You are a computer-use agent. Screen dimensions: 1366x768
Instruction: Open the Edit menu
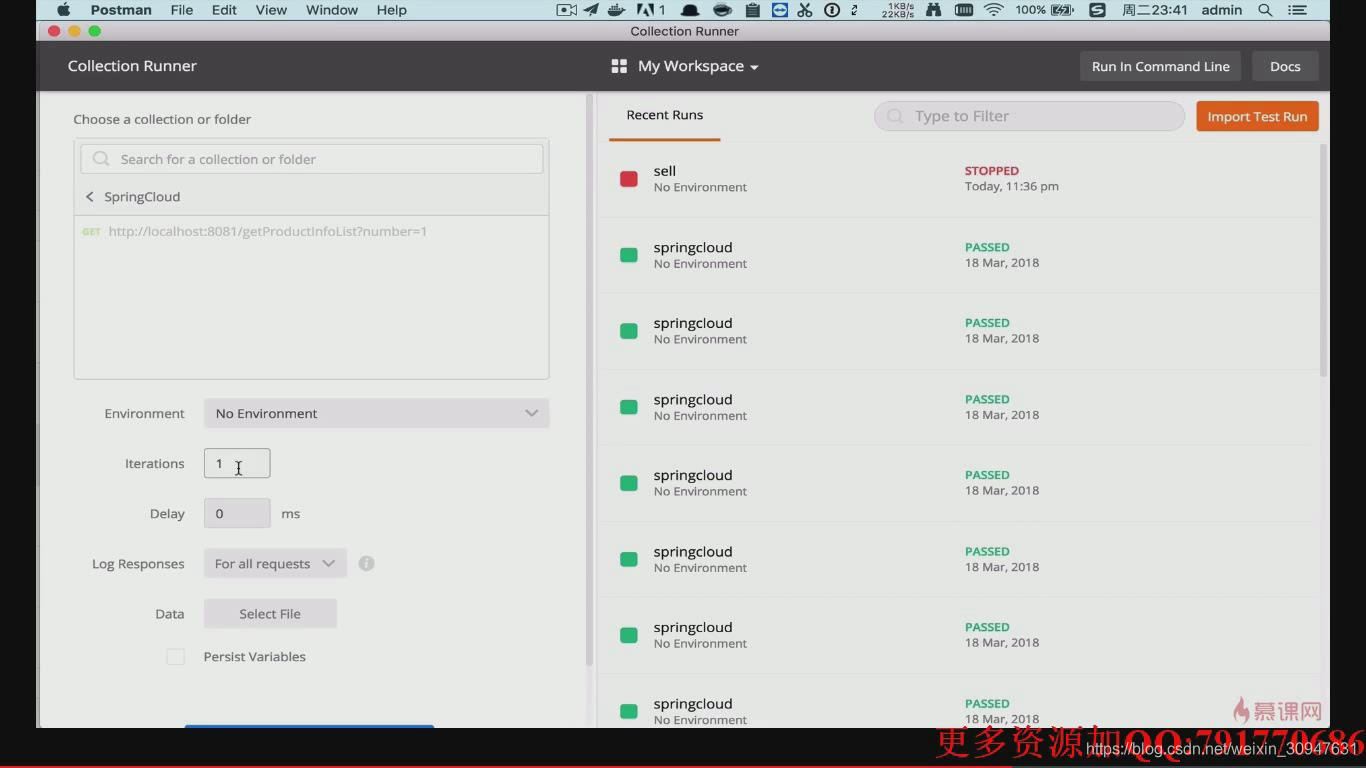[x=224, y=10]
